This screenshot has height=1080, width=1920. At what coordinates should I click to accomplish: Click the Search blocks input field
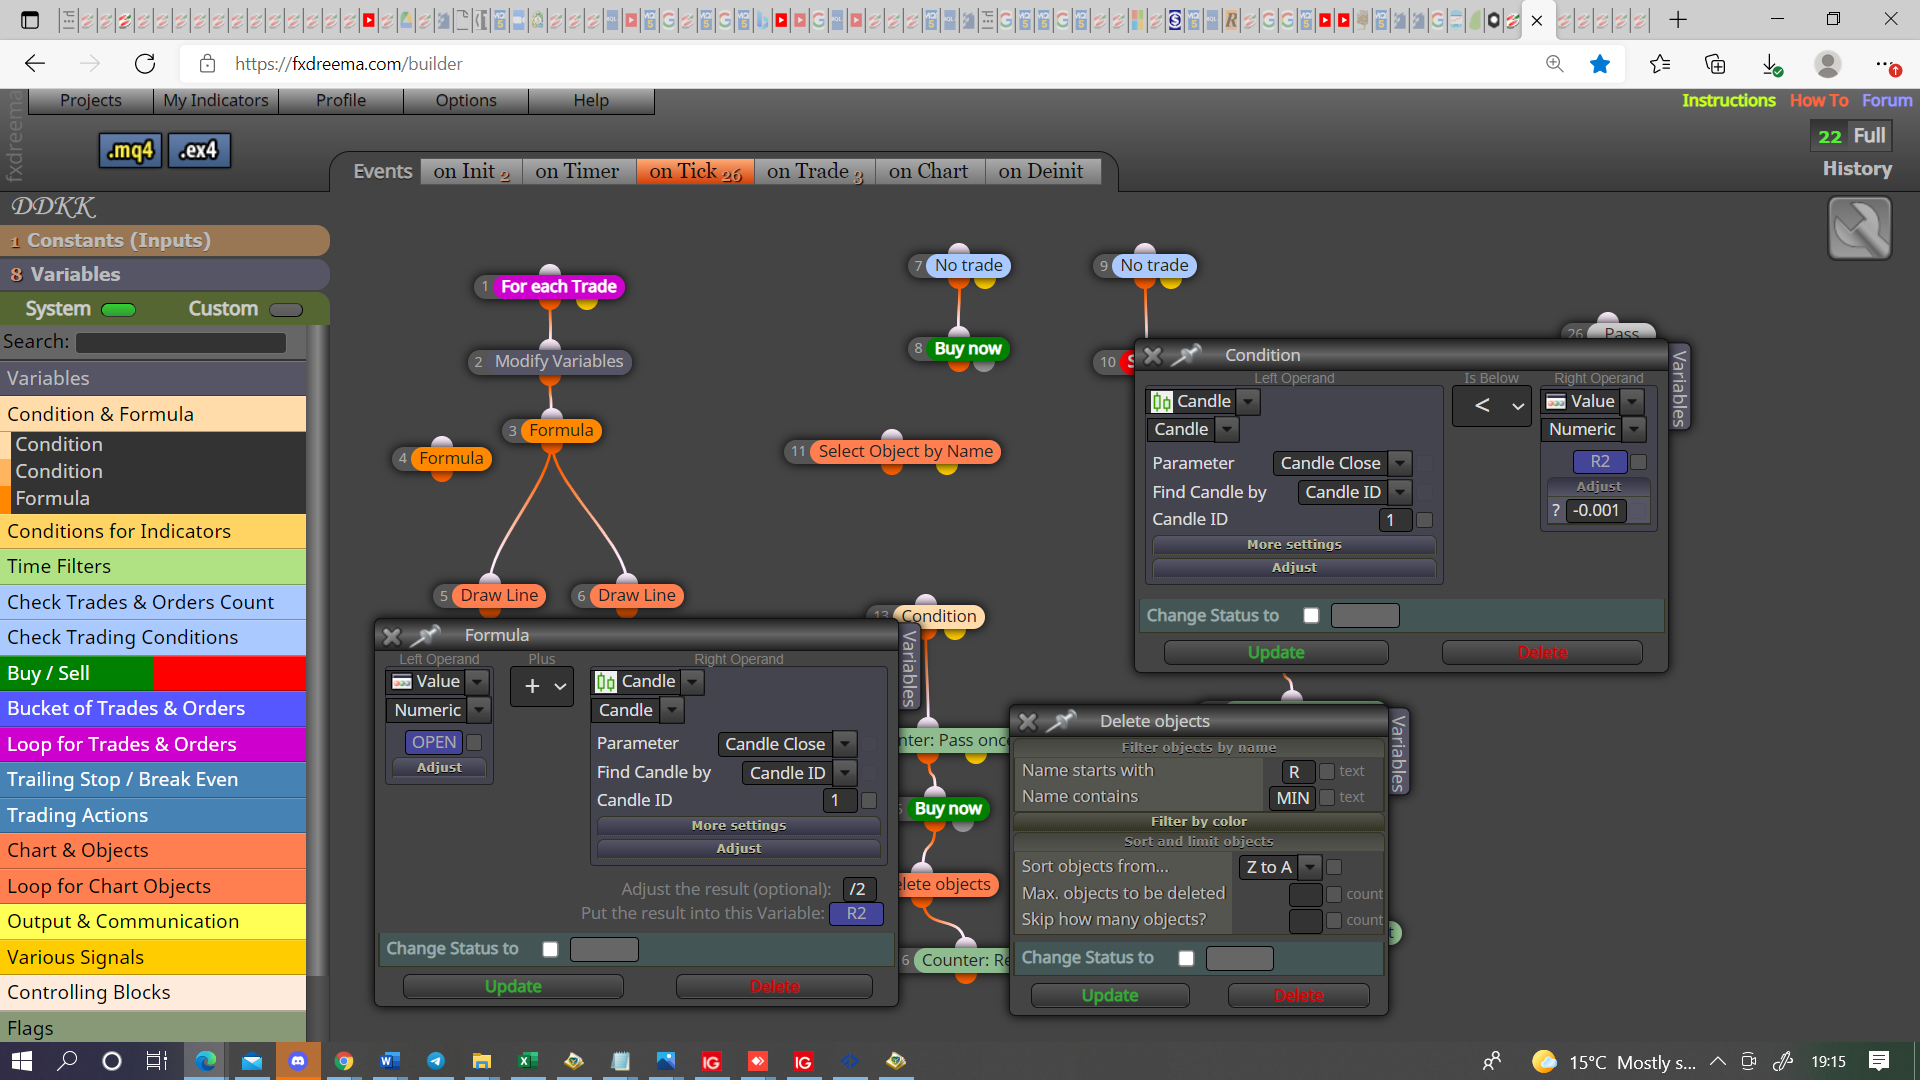(181, 342)
